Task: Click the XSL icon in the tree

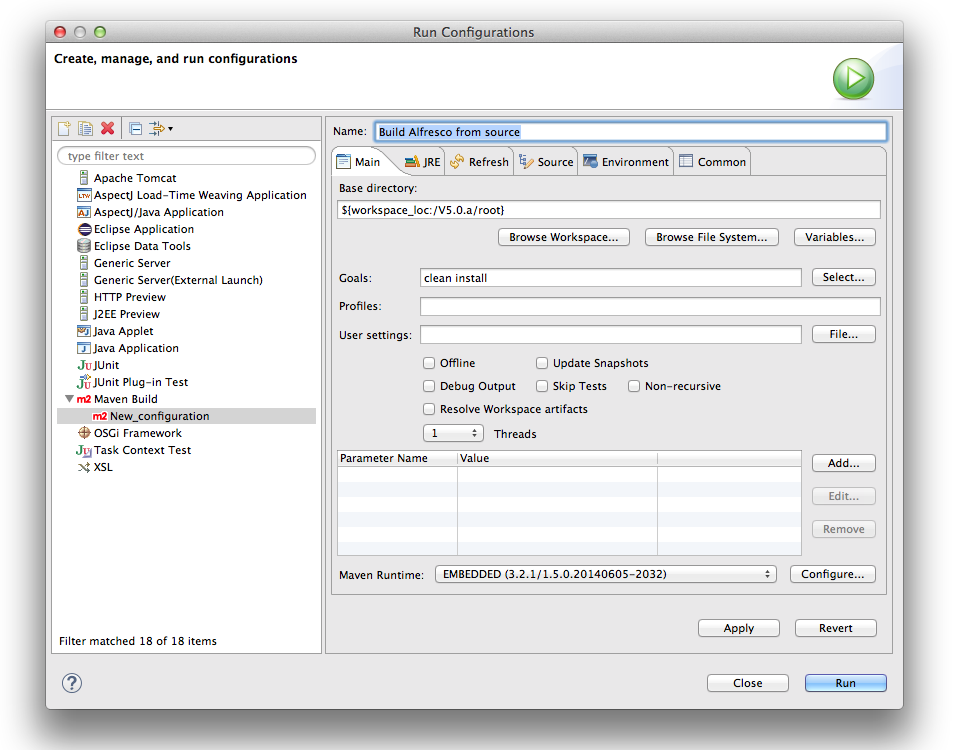Action: click(x=84, y=467)
